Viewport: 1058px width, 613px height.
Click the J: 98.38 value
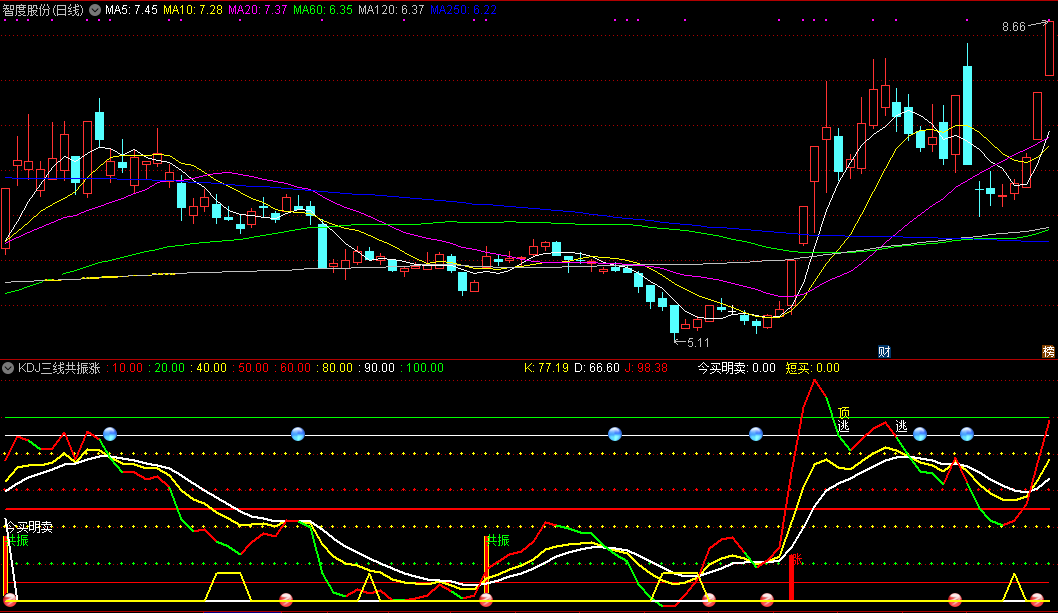645,368
